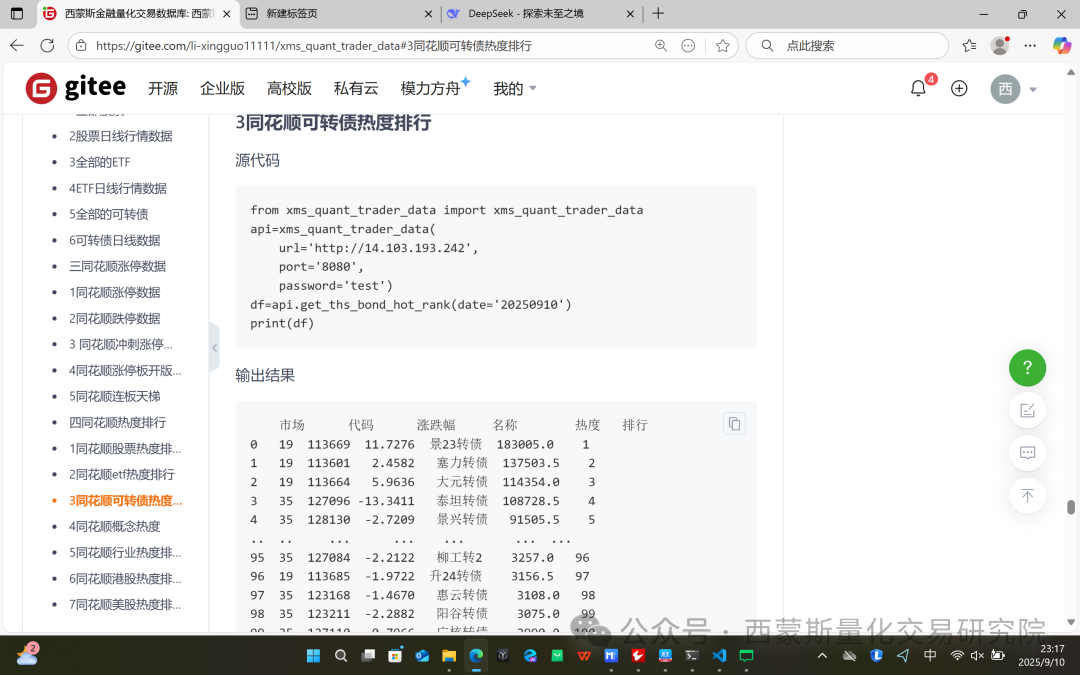This screenshot has height=675, width=1080.
Task: Open 企业版 in the Gitee nav
Action: 222,89
